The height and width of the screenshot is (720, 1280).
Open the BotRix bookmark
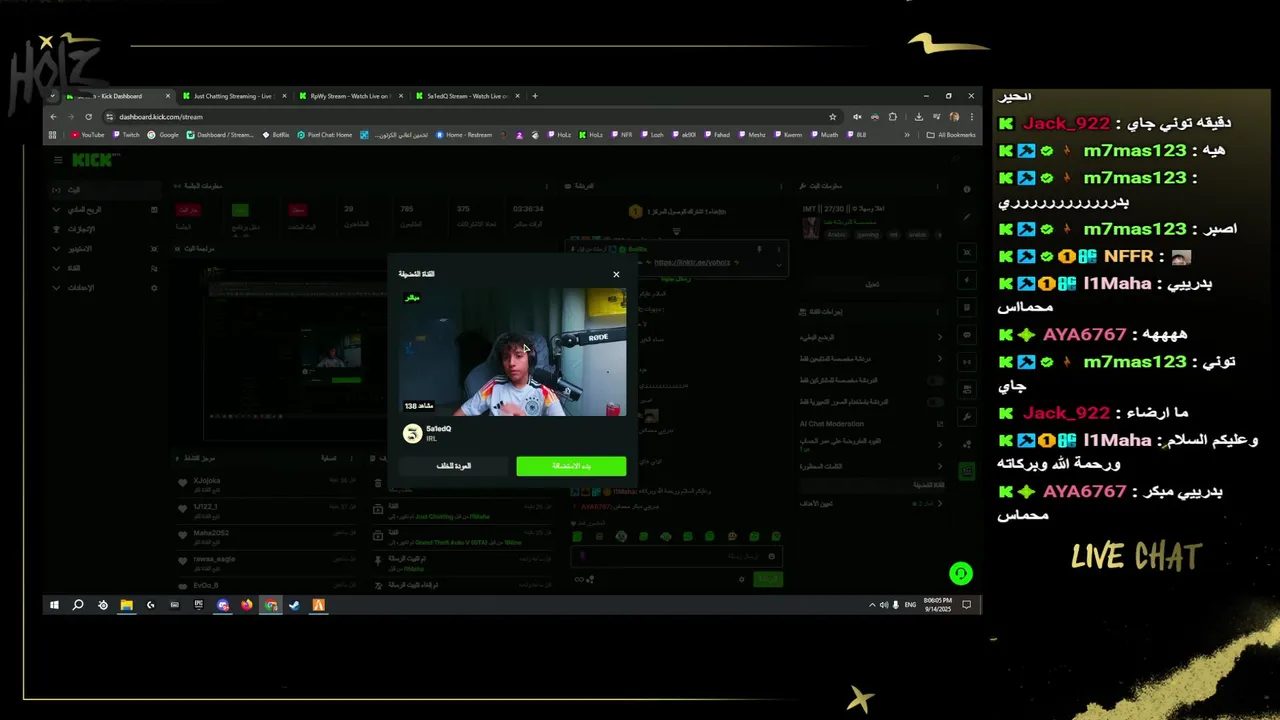coord(276,134)
